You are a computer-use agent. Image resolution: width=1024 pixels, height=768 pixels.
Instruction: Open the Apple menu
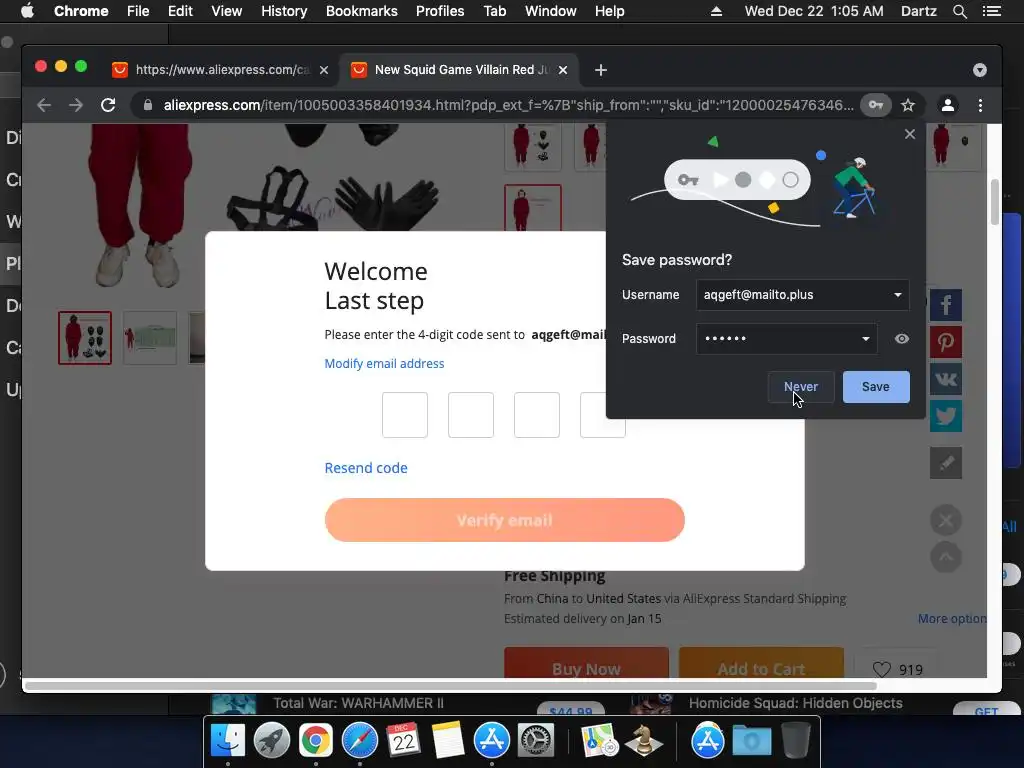27,11
